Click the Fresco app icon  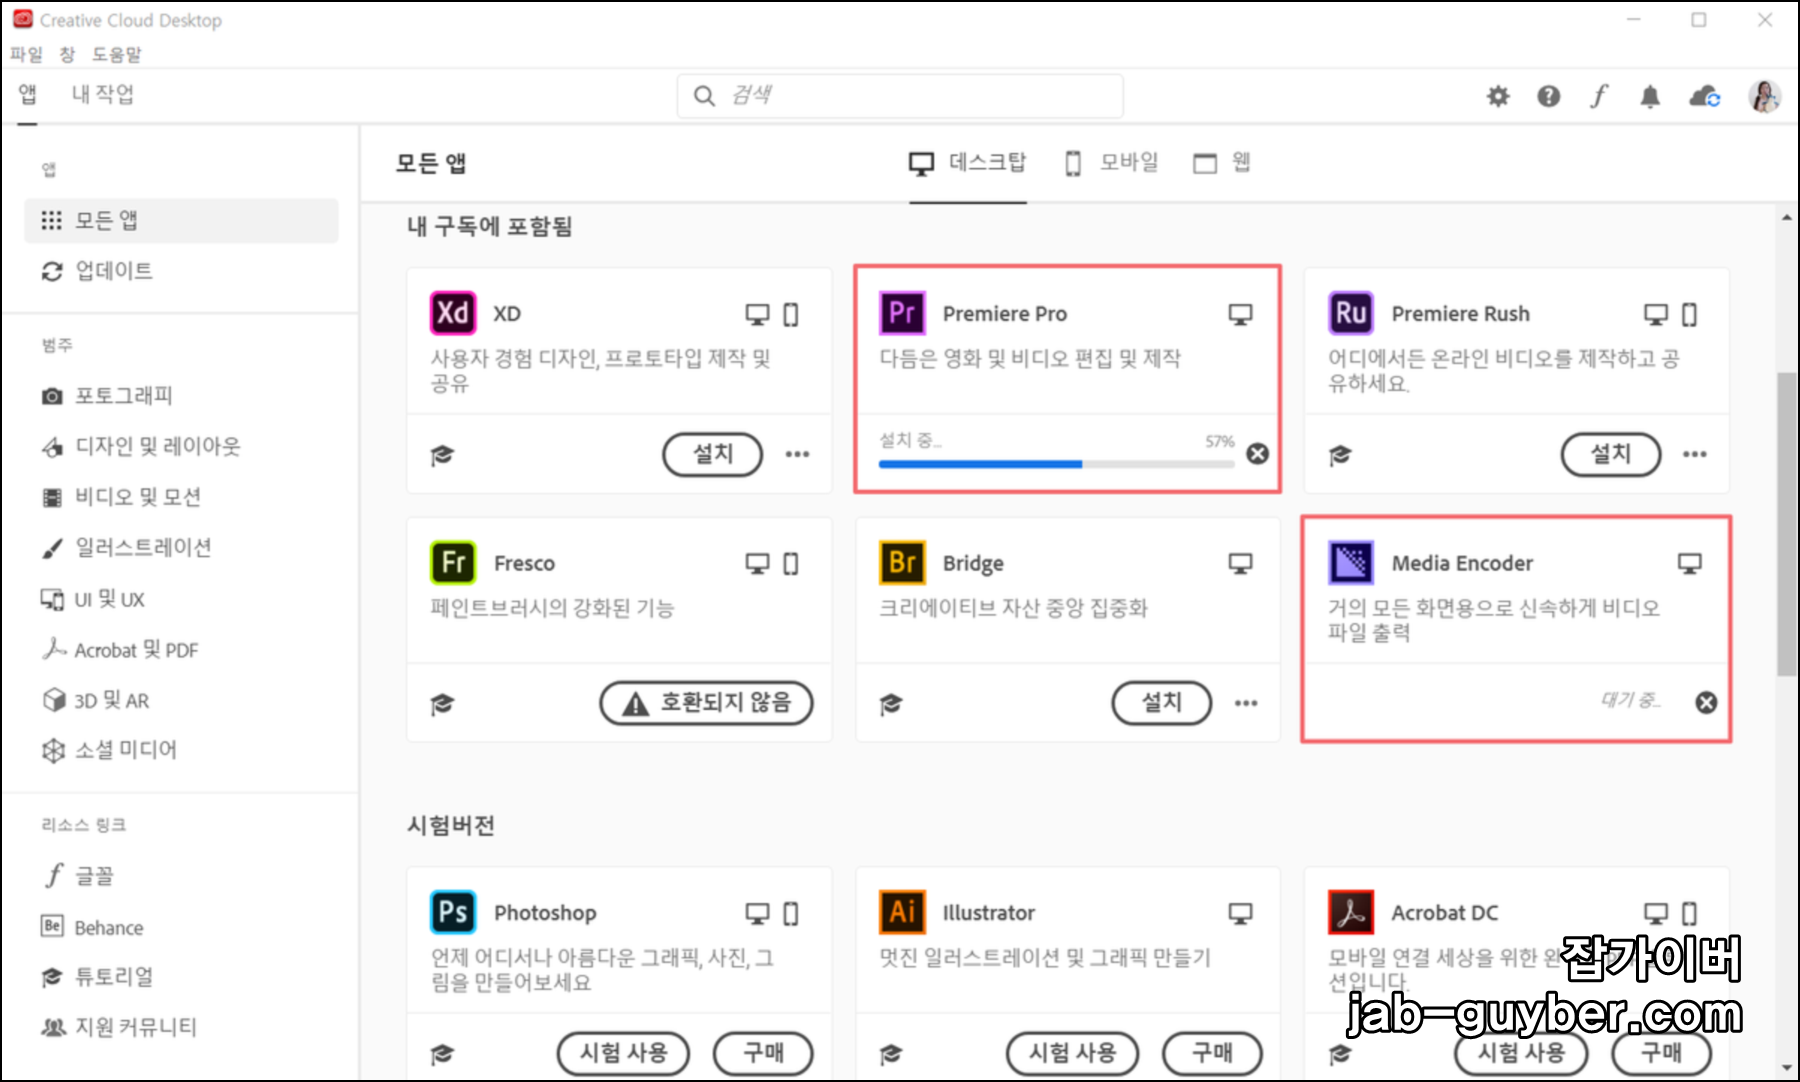pyautogui.click(x=453, y=562)
